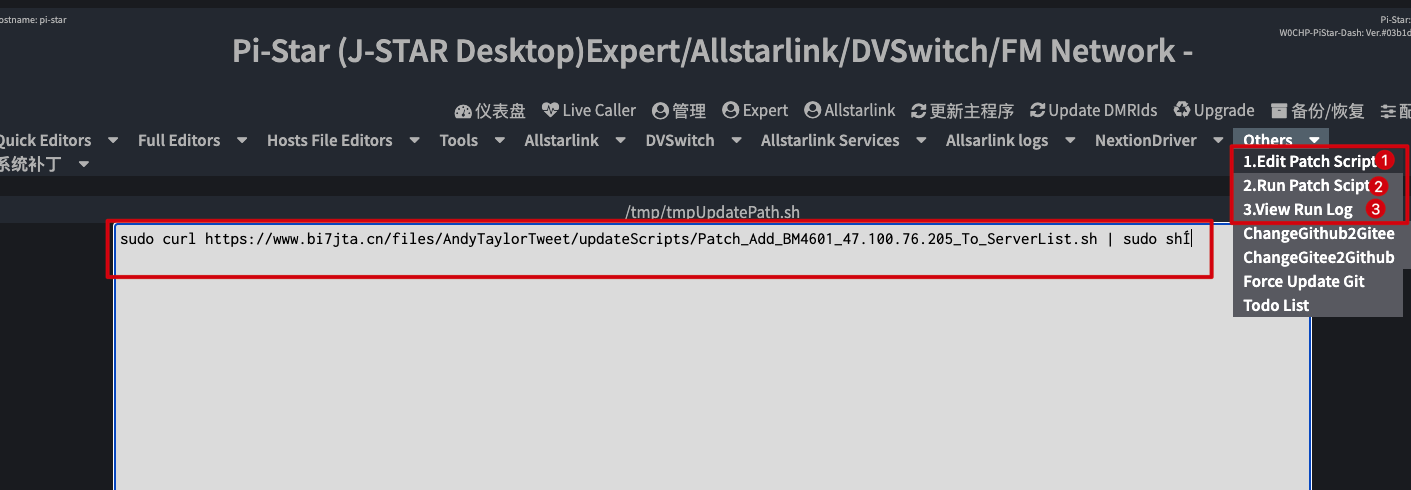Open the Allstarlink top link
The height and width of the screenshot is (490, 1411).
(x=850, y=111)
